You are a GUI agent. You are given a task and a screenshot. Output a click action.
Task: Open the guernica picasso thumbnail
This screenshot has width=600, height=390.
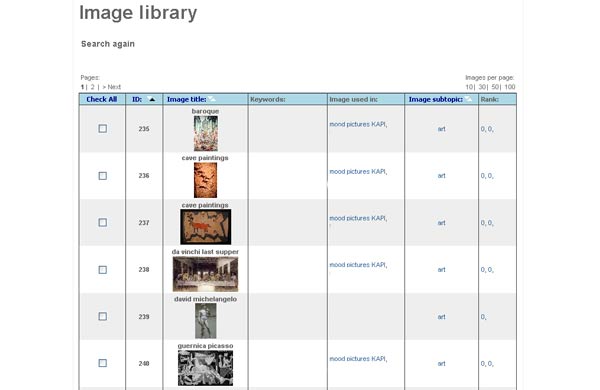[205, 368]
